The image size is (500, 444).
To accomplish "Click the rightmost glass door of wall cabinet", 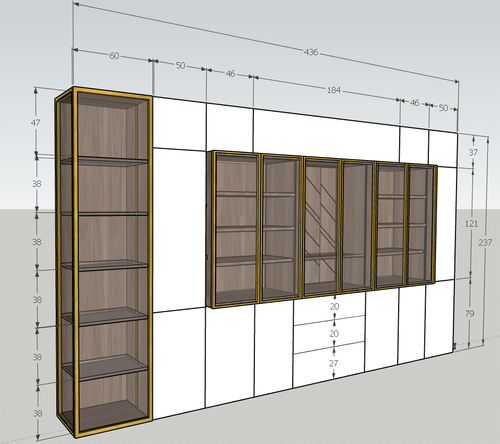I will 420,225.
